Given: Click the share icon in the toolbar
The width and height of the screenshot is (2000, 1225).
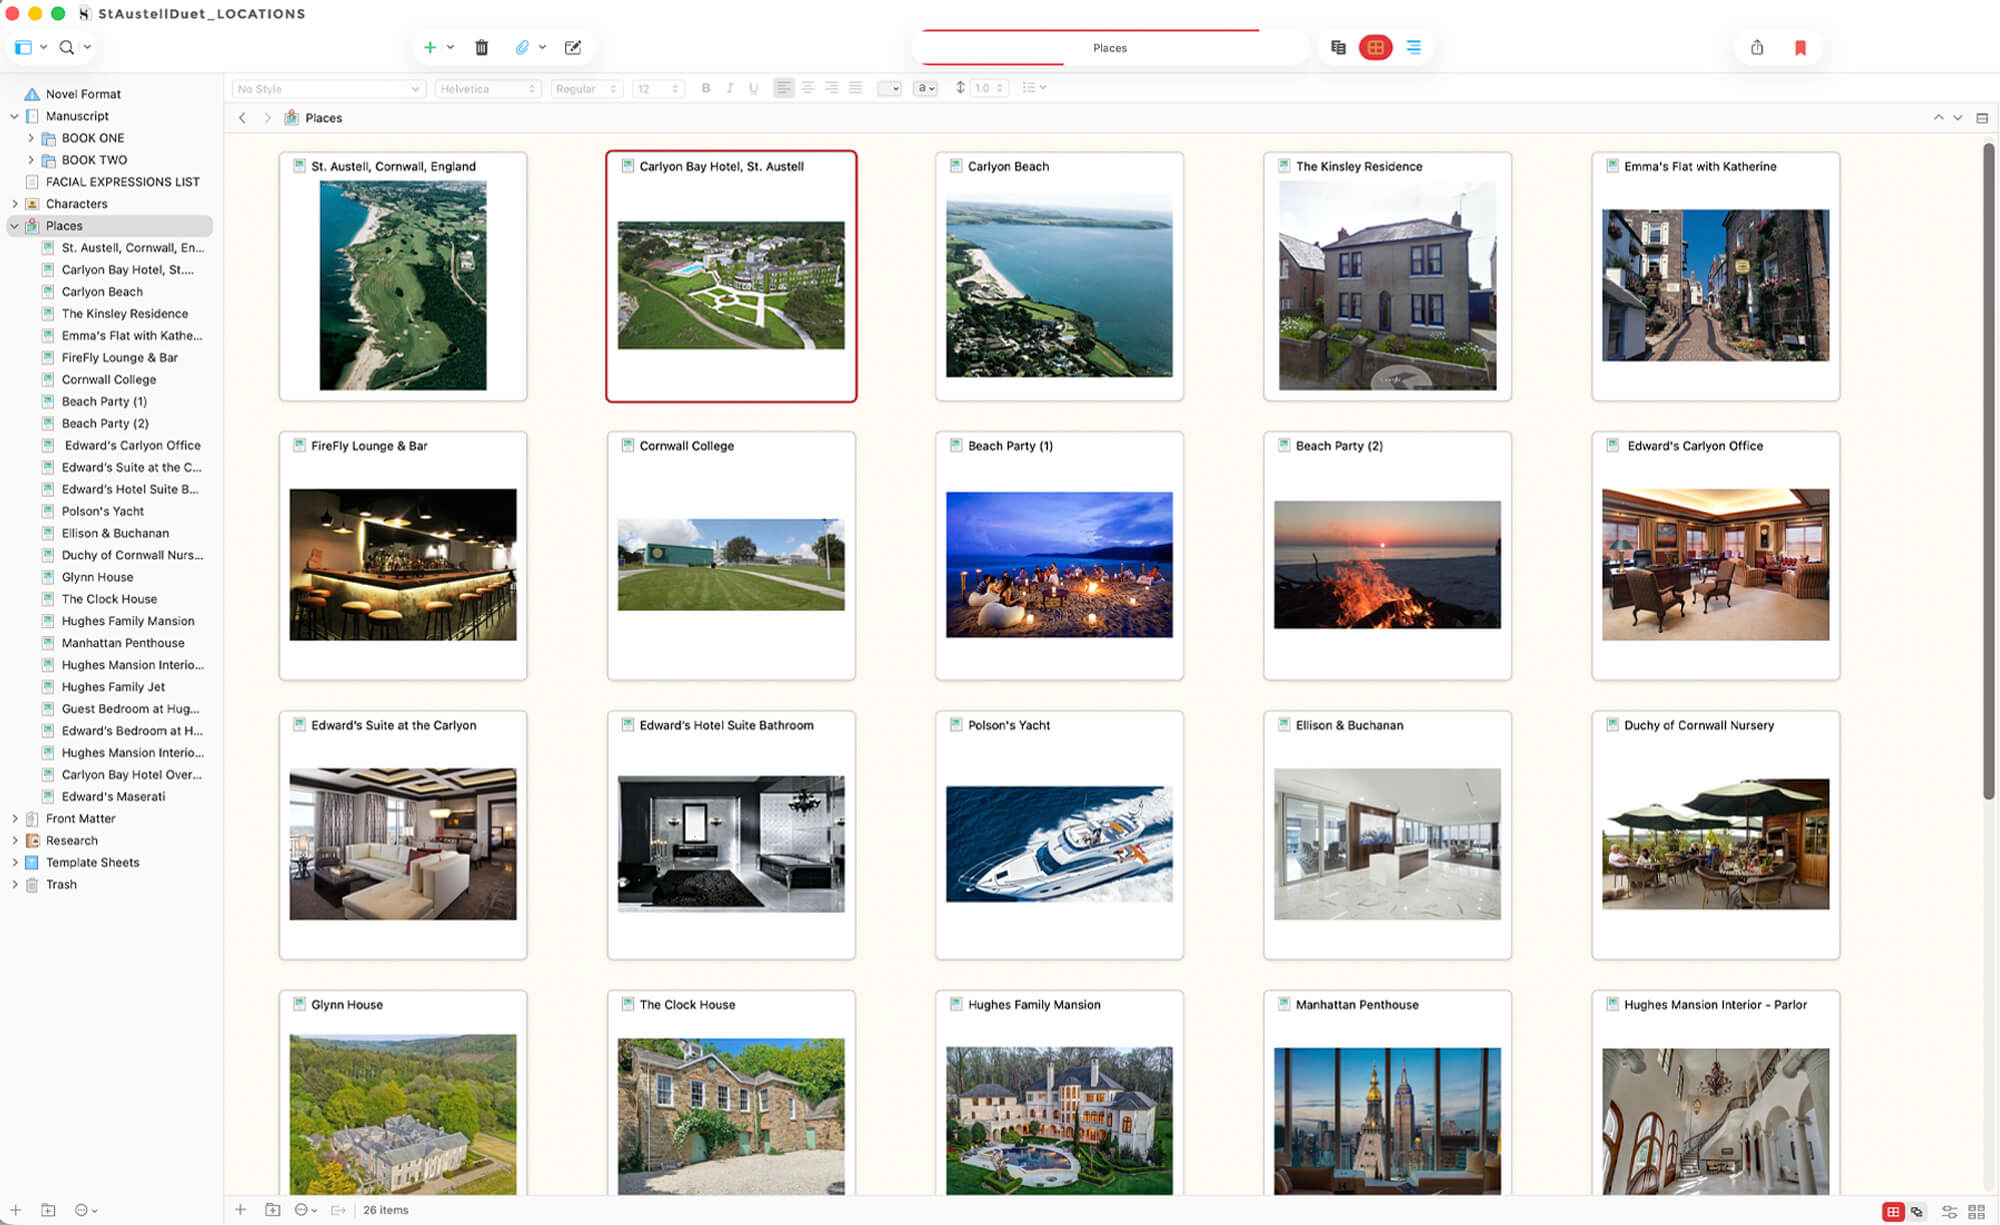Looking at the screenshot, I should [x=1757, y=47].
